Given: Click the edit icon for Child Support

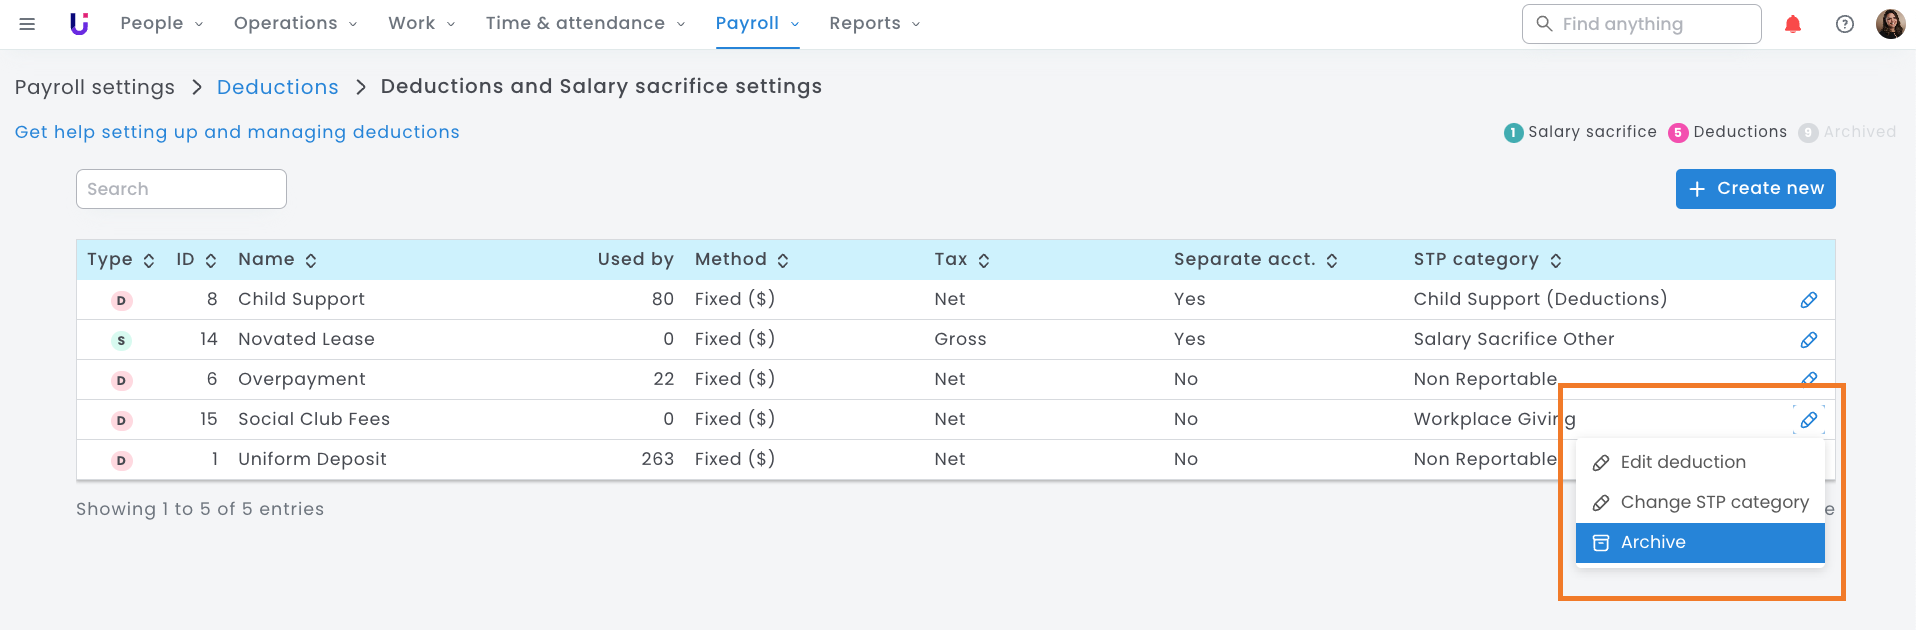Looking at the screenshot, I should point(1808,300).
